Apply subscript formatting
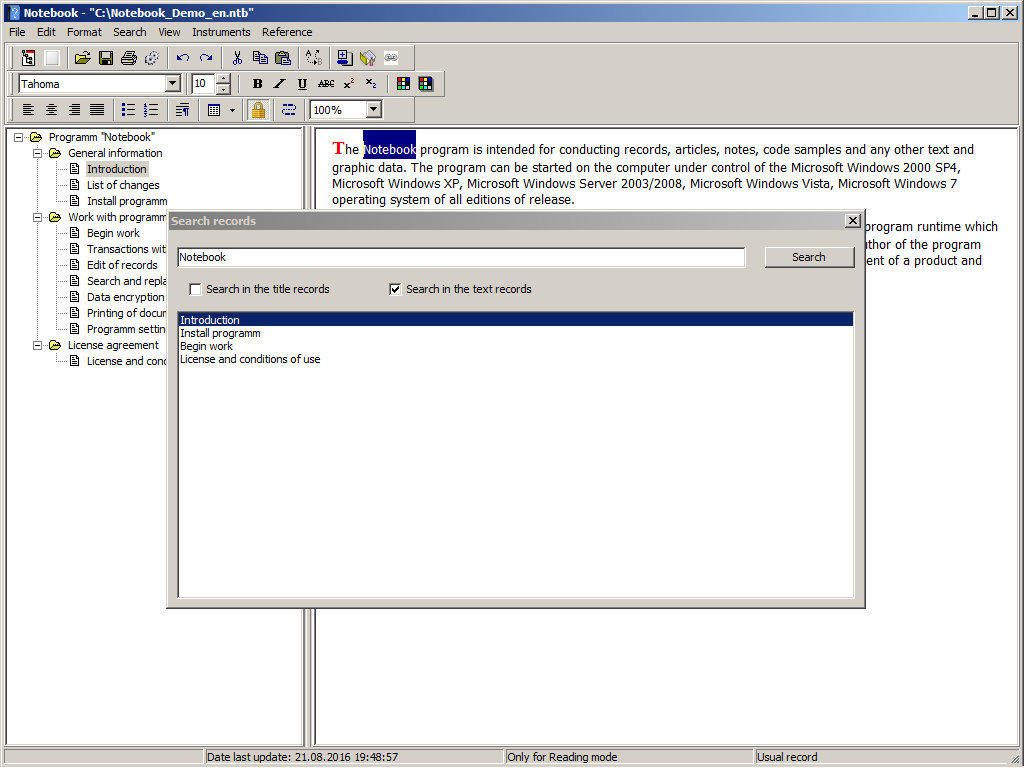The height and width of the screenshot is (768, 1024). click(x=371, y=84)
